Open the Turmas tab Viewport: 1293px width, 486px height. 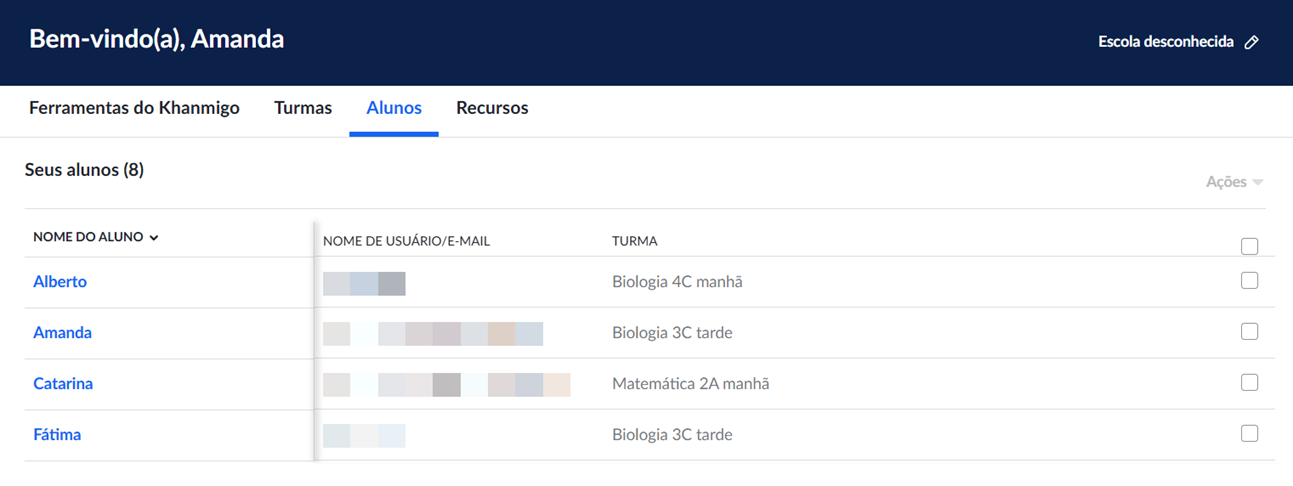pos(303,108)
